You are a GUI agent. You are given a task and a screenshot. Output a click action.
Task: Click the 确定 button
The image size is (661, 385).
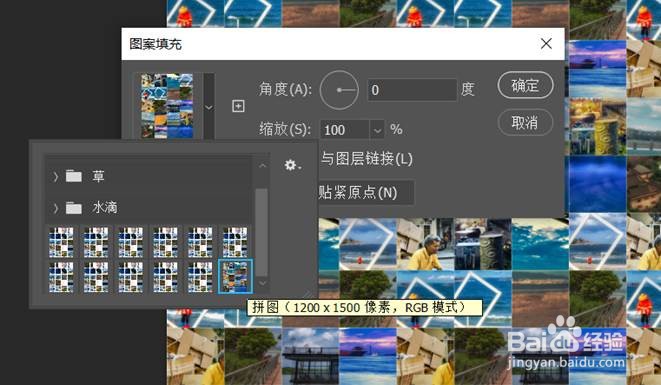[x=525, y=85]
